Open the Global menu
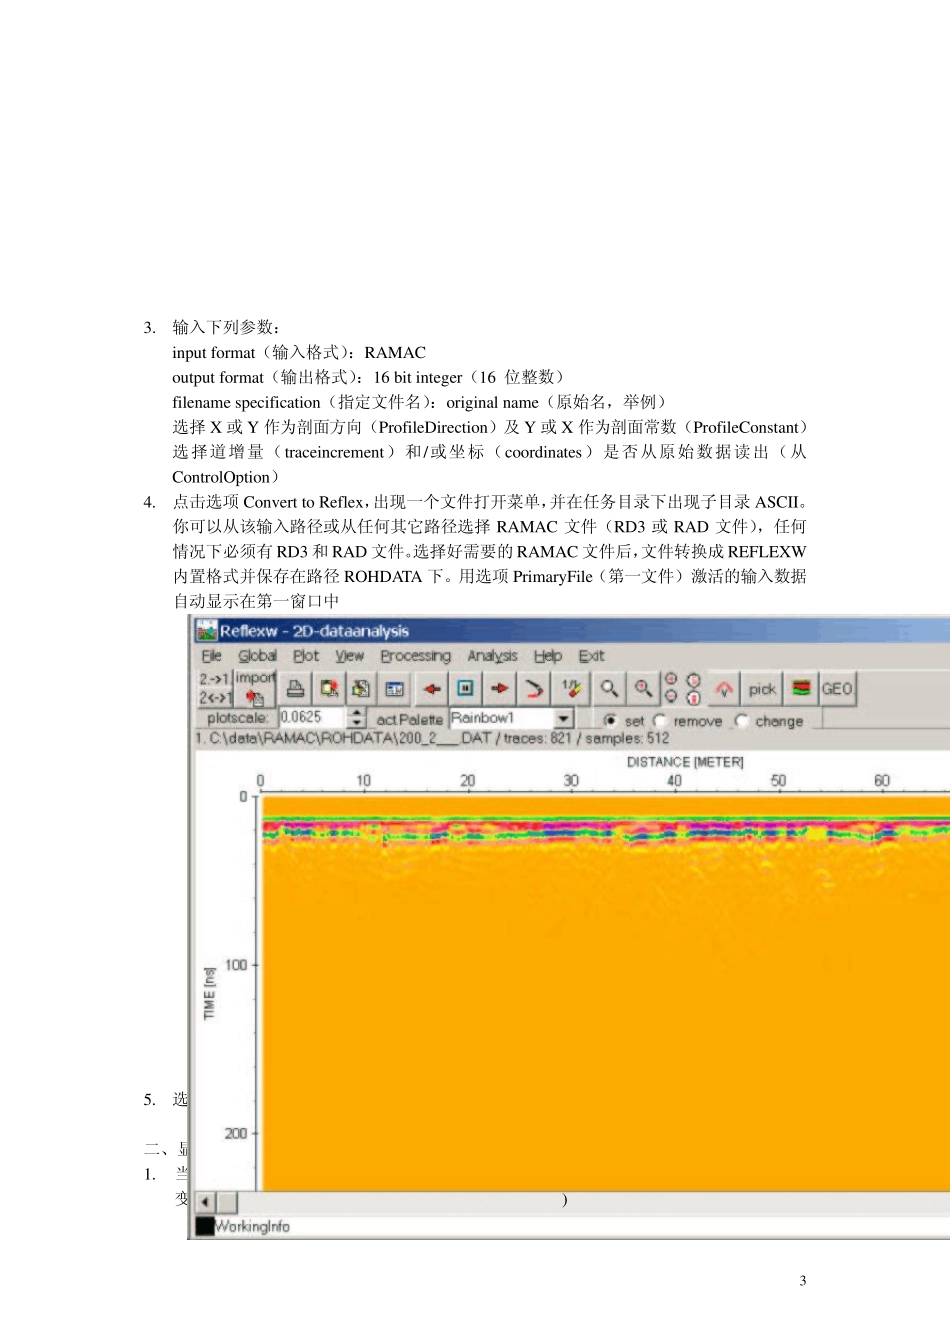 (257, 656)
